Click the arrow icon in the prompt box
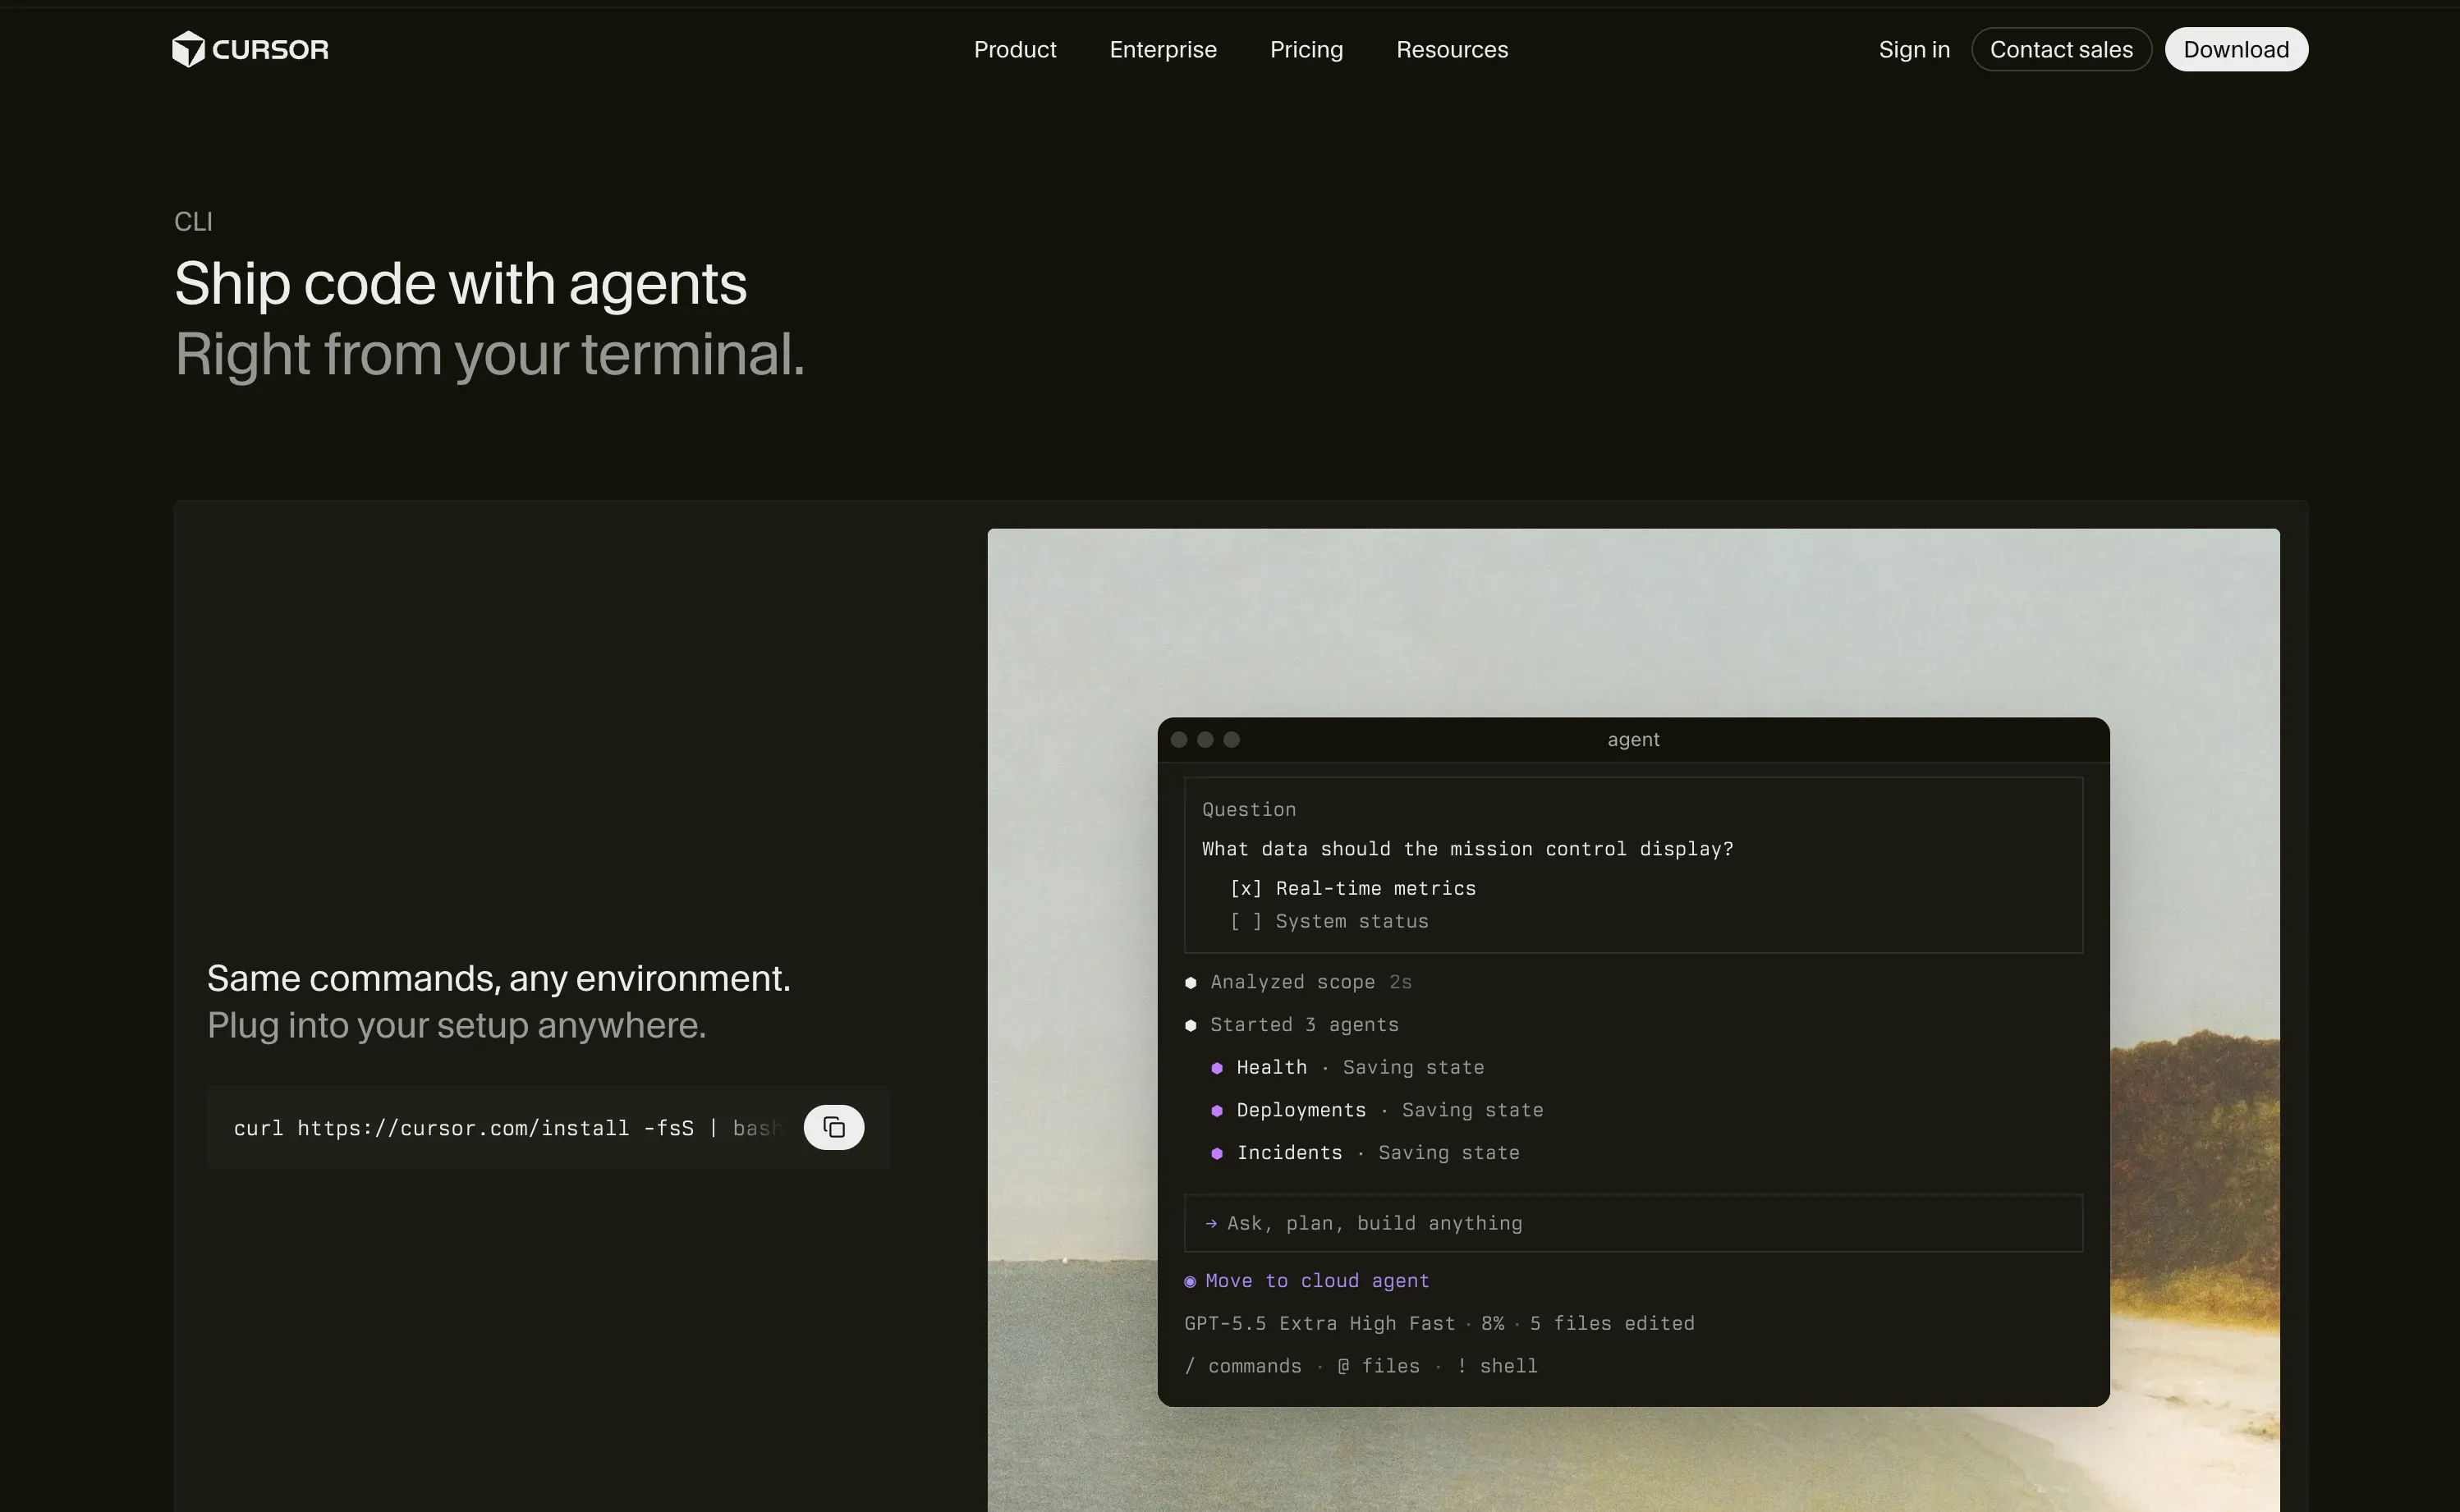Viewport: 2460px width, 1512px height. 1211,1223
